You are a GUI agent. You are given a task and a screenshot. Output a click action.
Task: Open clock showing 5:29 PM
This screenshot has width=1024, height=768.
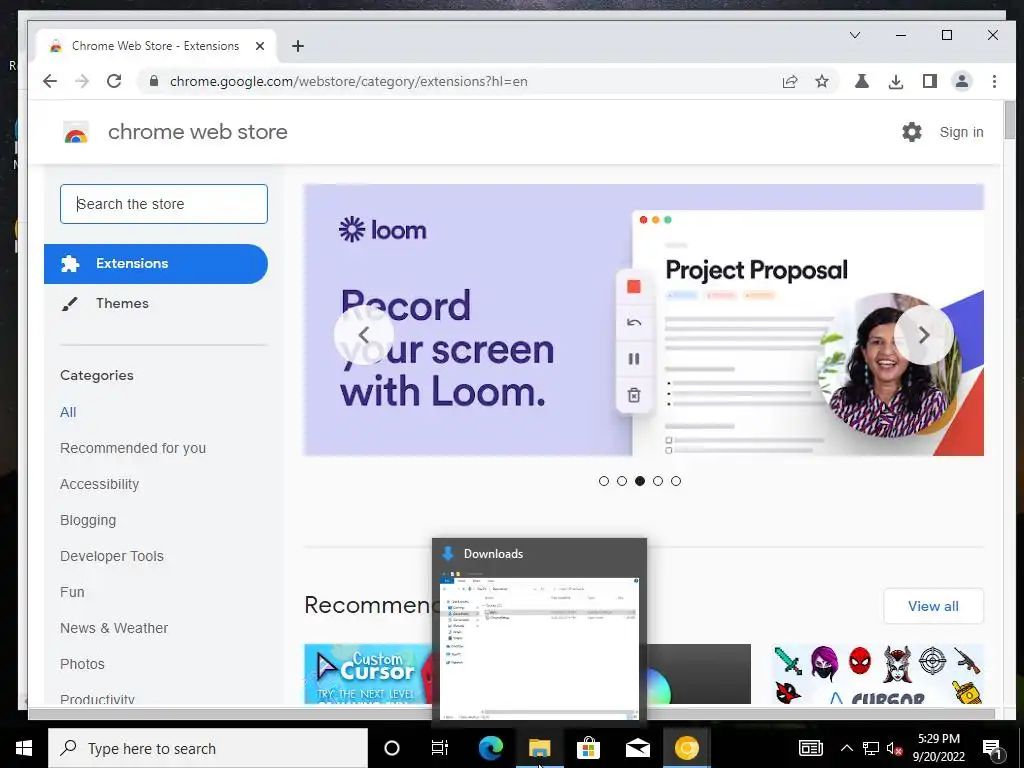click(938, 748)
